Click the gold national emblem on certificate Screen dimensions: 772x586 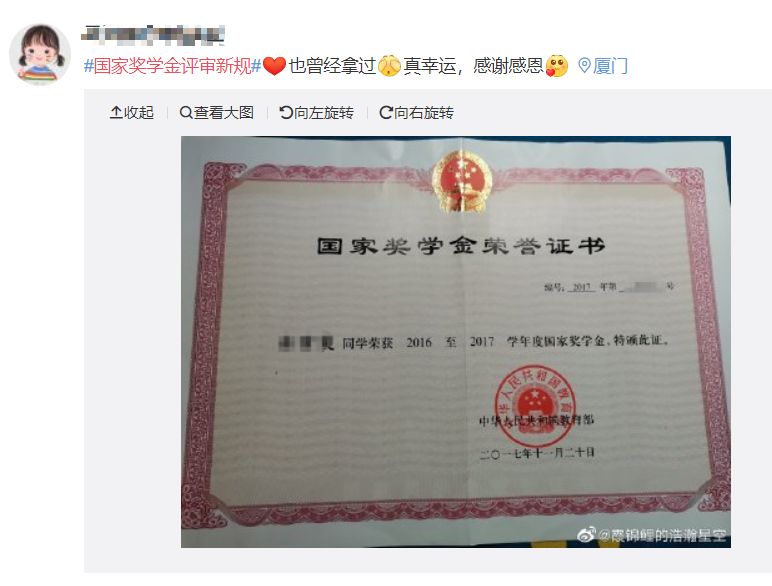point(461,181)
